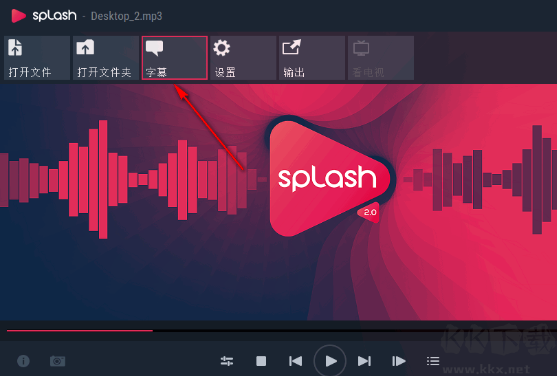Image resolution: width=557 pixels, height=376 pixels.
Task: Skip to next track
Action: click(364, 361)
